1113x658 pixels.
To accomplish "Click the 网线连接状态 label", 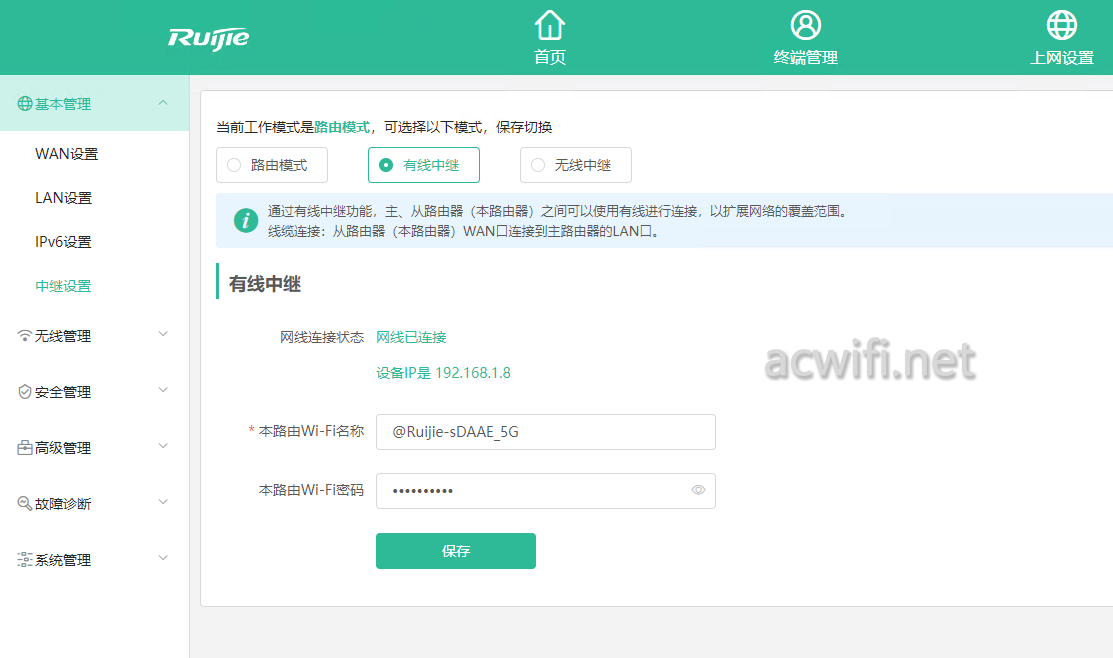I will 322,337.
